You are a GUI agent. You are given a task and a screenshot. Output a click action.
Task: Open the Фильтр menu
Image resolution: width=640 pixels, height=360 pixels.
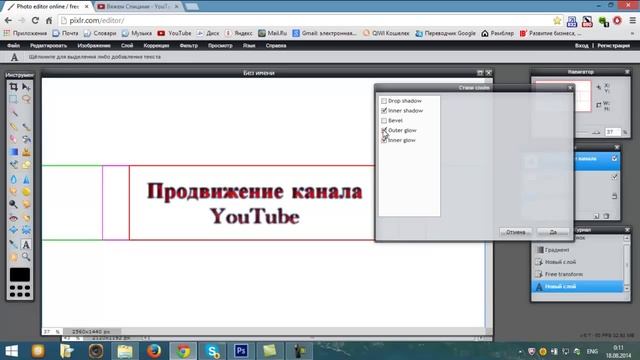(189, 46)
